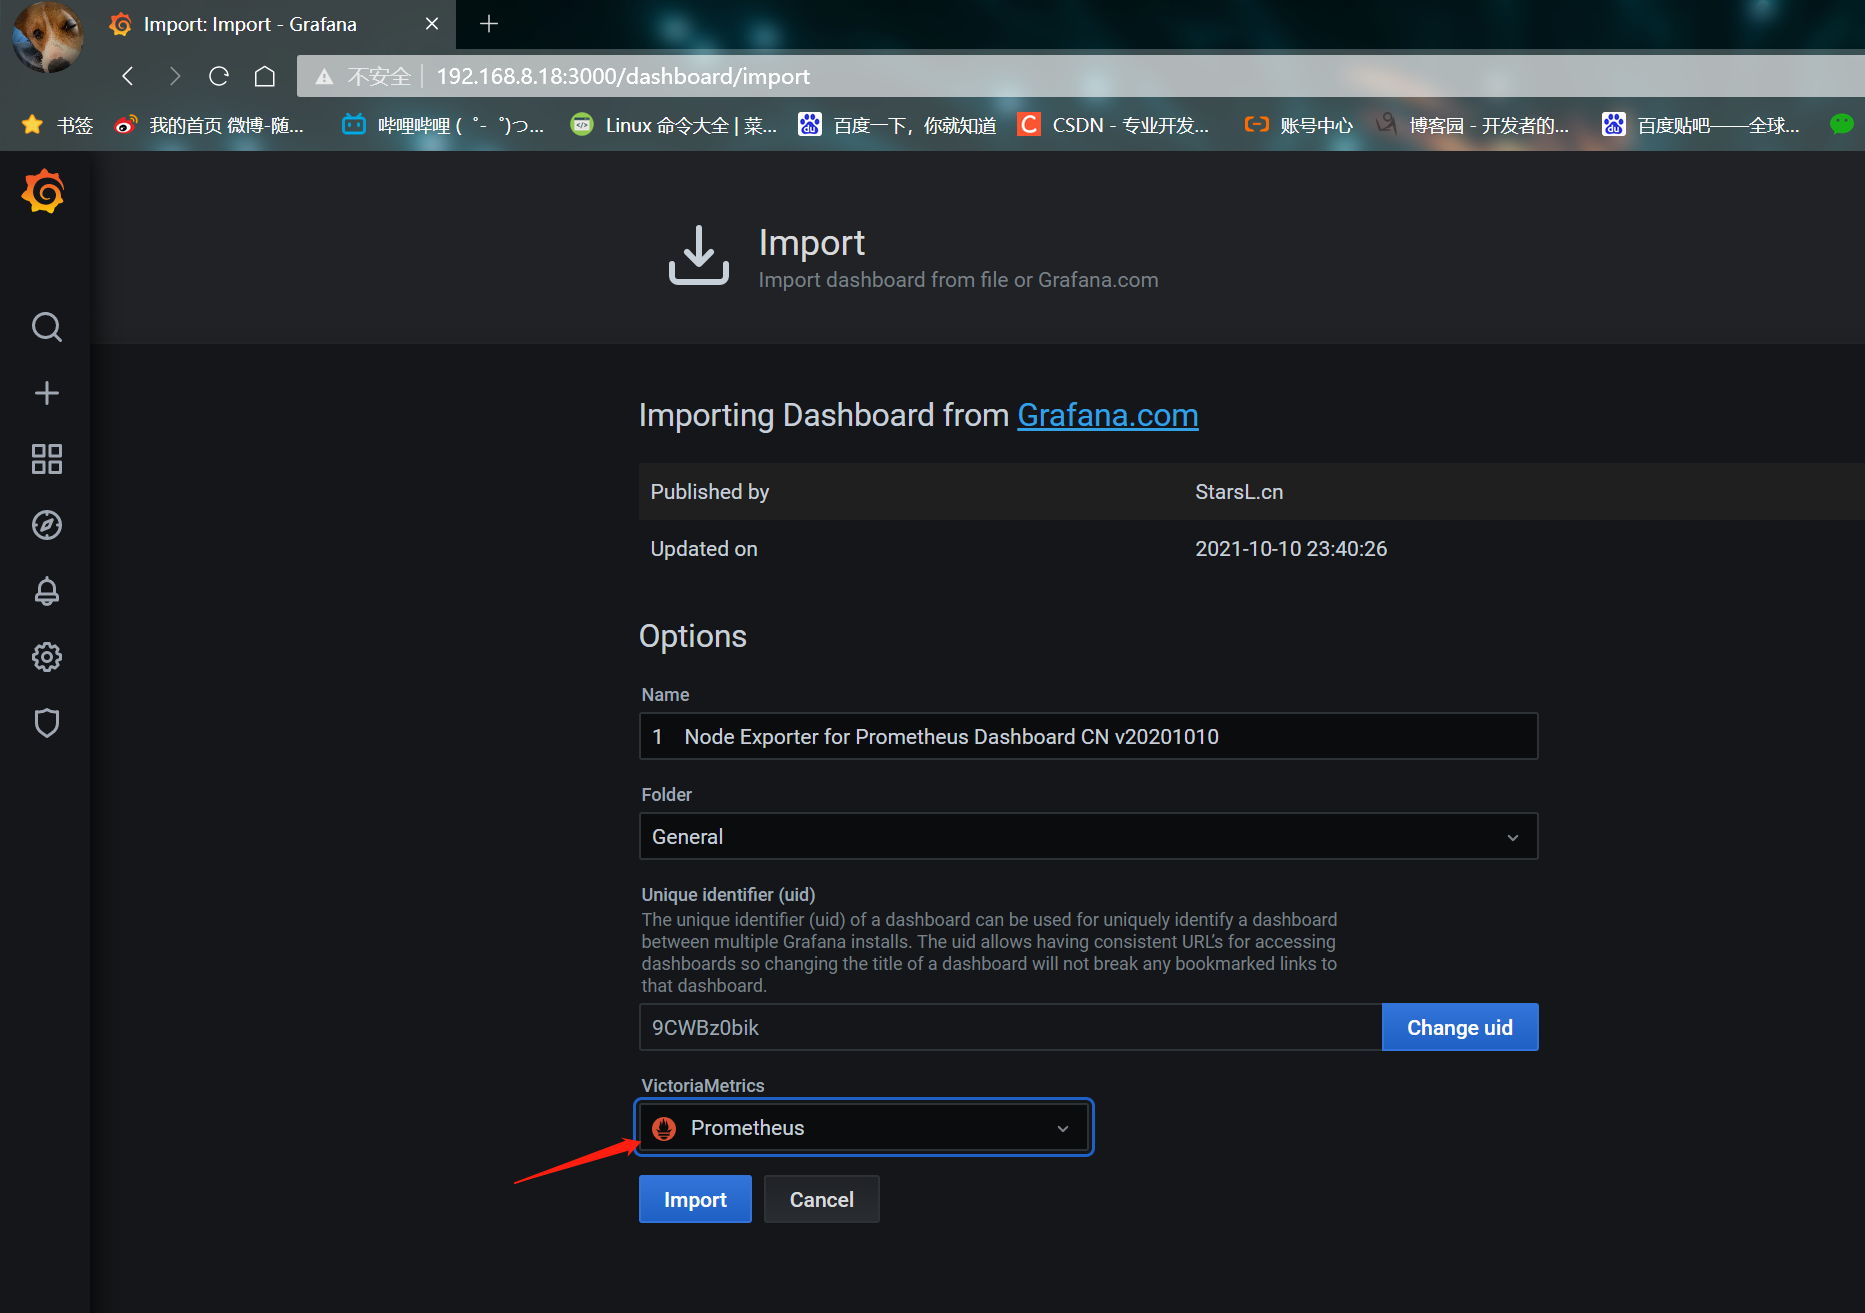The height and width of the screenshot is (1313, 1865).
Task: View site security warning icon
Action: (324, 76)
